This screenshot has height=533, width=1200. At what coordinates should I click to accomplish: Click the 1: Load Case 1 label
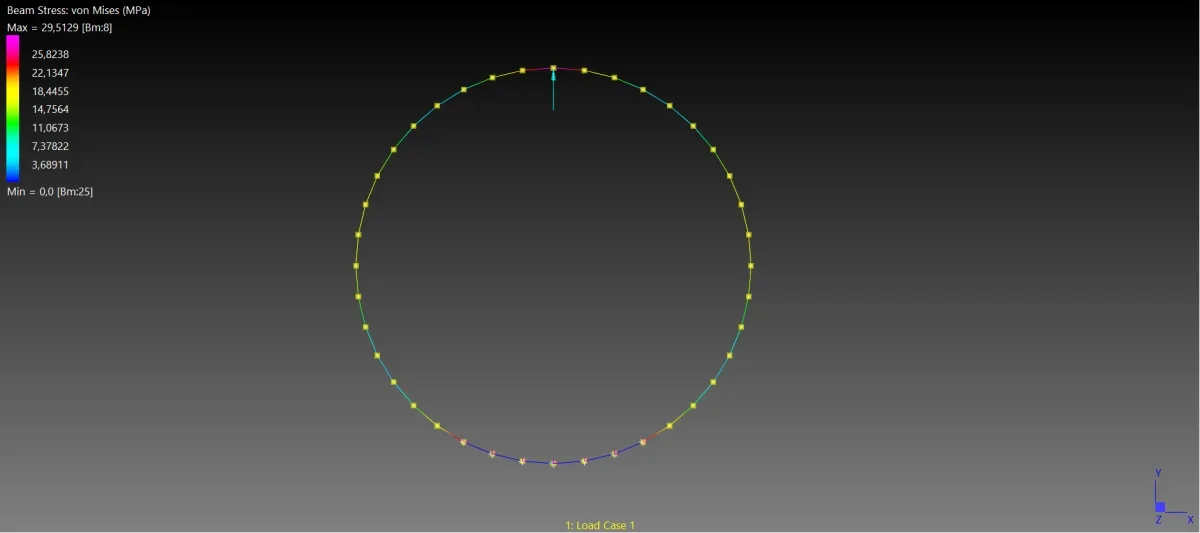click(x=600, y=525)
